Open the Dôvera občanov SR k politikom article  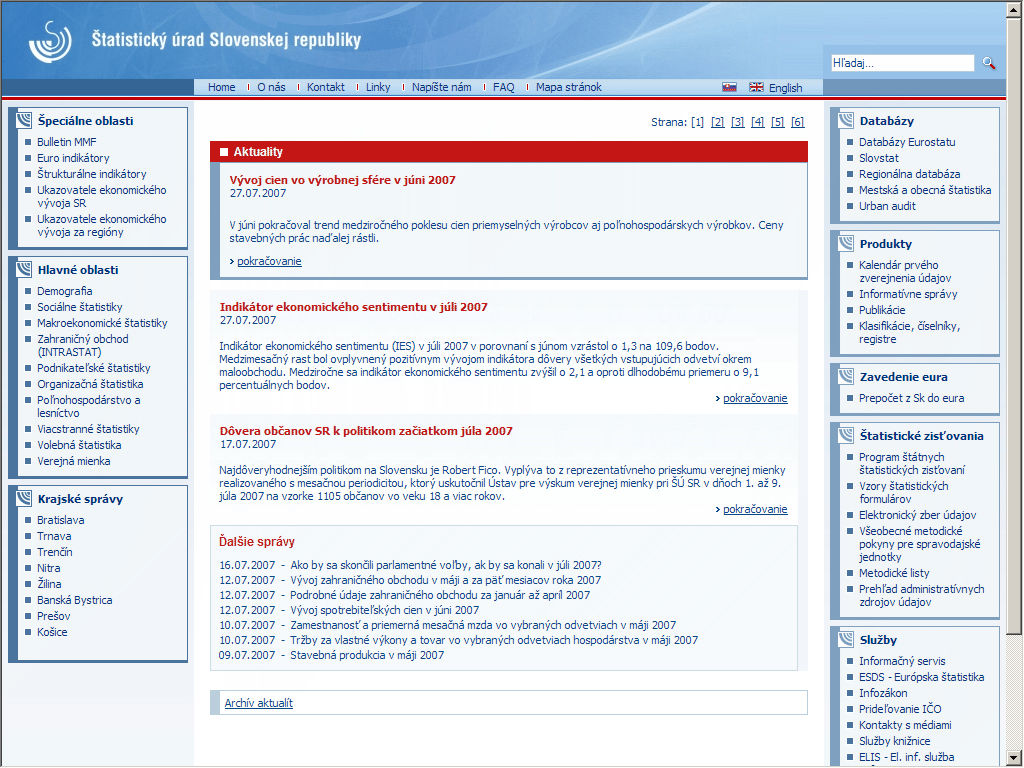point(366,431)
